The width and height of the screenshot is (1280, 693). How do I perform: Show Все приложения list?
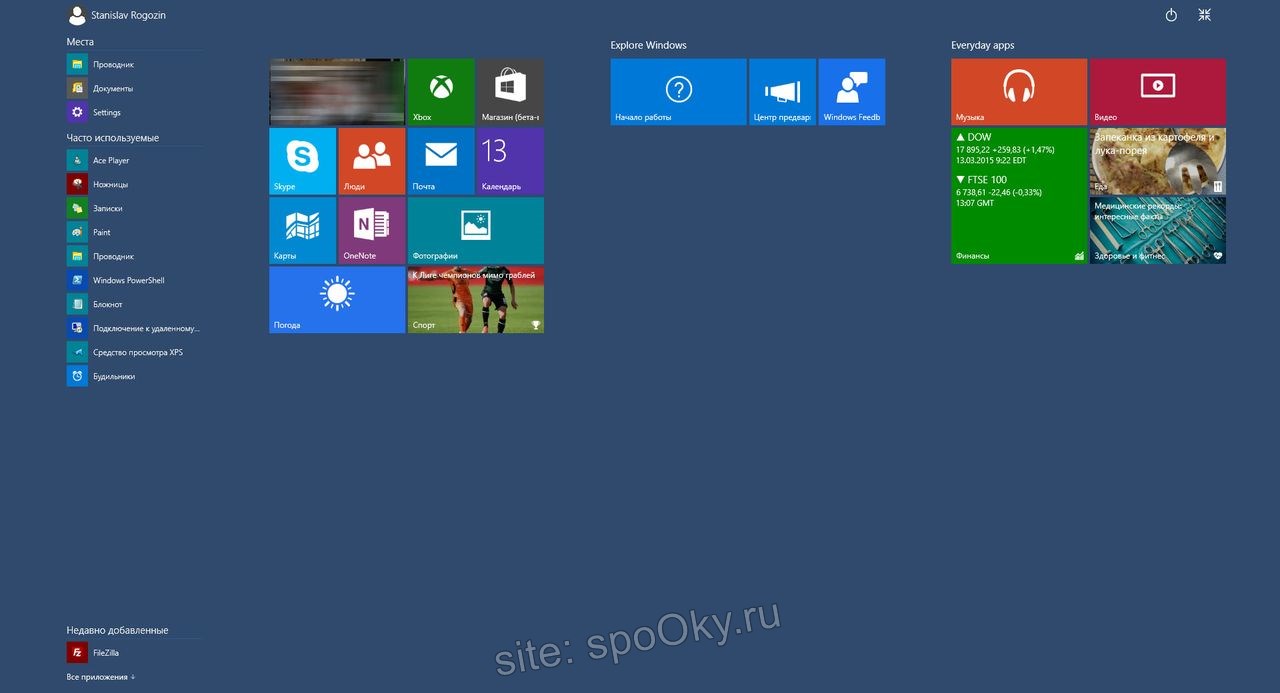[100, 678]
